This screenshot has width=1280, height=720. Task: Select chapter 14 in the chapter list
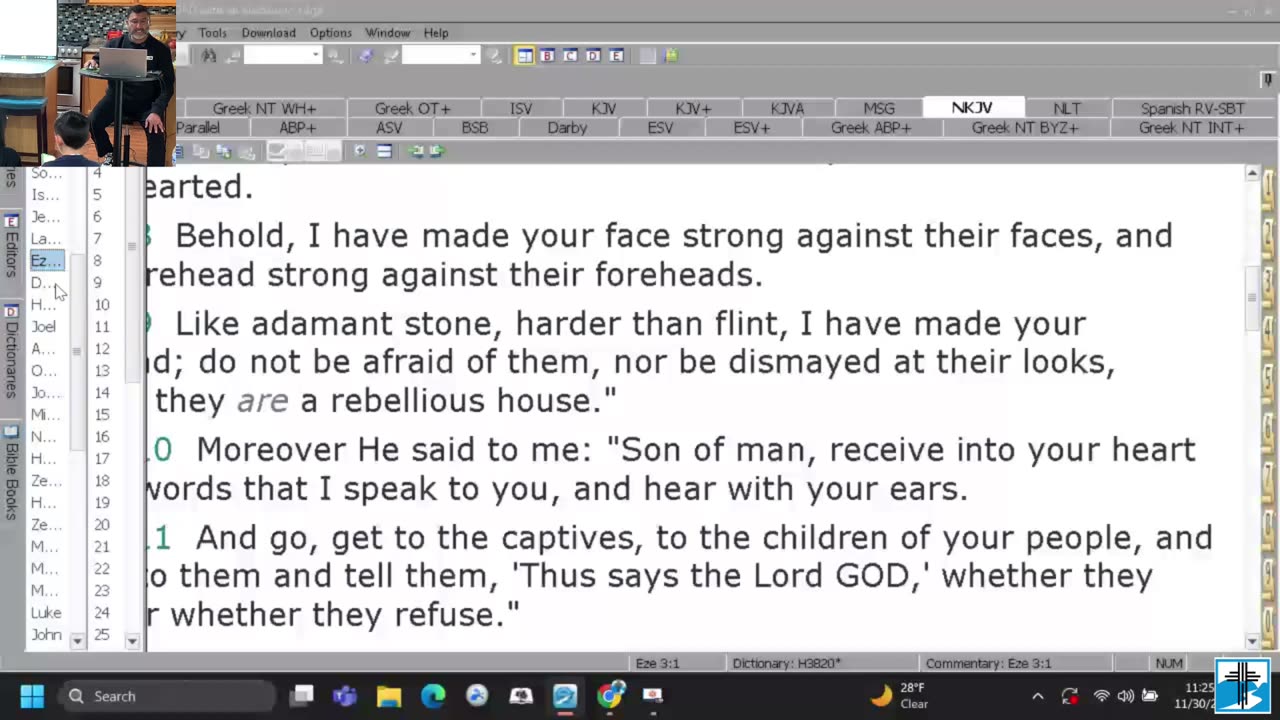[x=102, y=392]
